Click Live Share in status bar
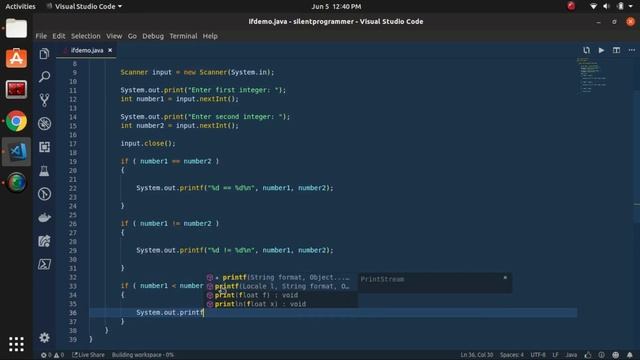This screenshot has width=640, height=360. 88,355
